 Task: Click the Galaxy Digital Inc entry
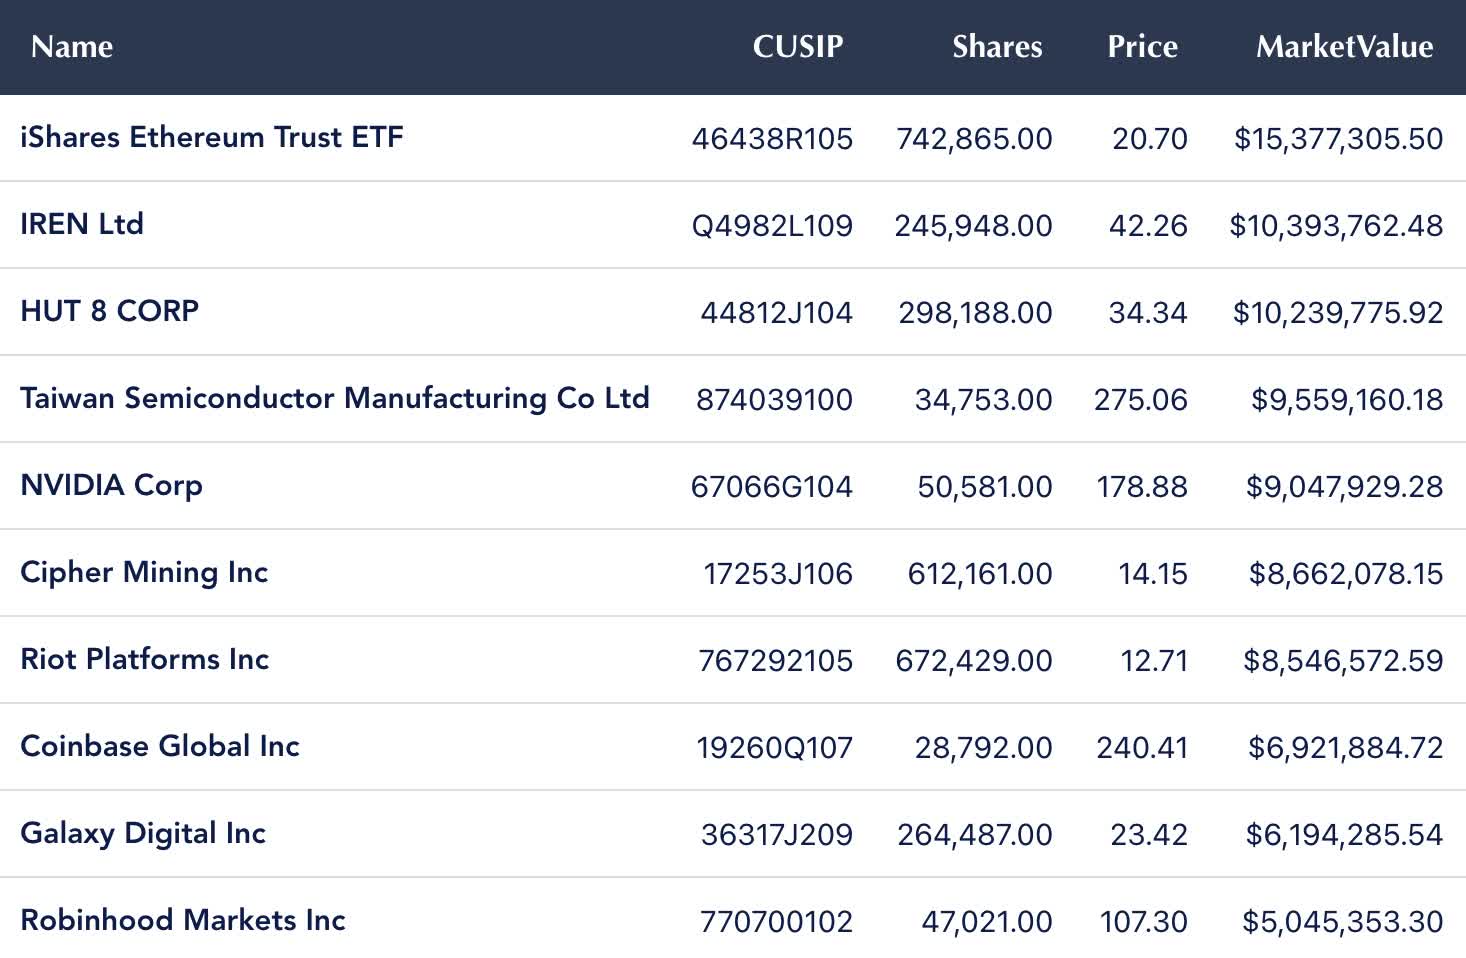point(143,833)
